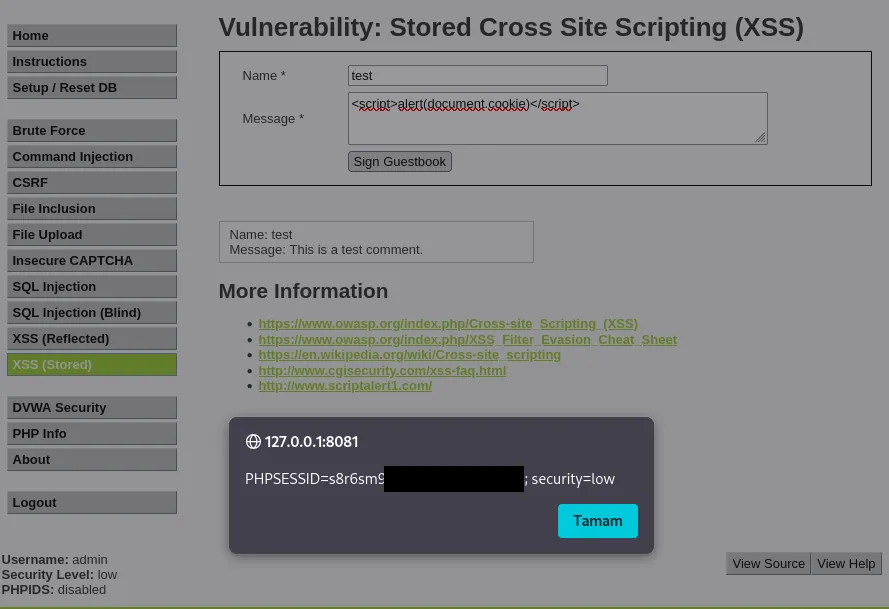Go to the About page

pos(92,460)
